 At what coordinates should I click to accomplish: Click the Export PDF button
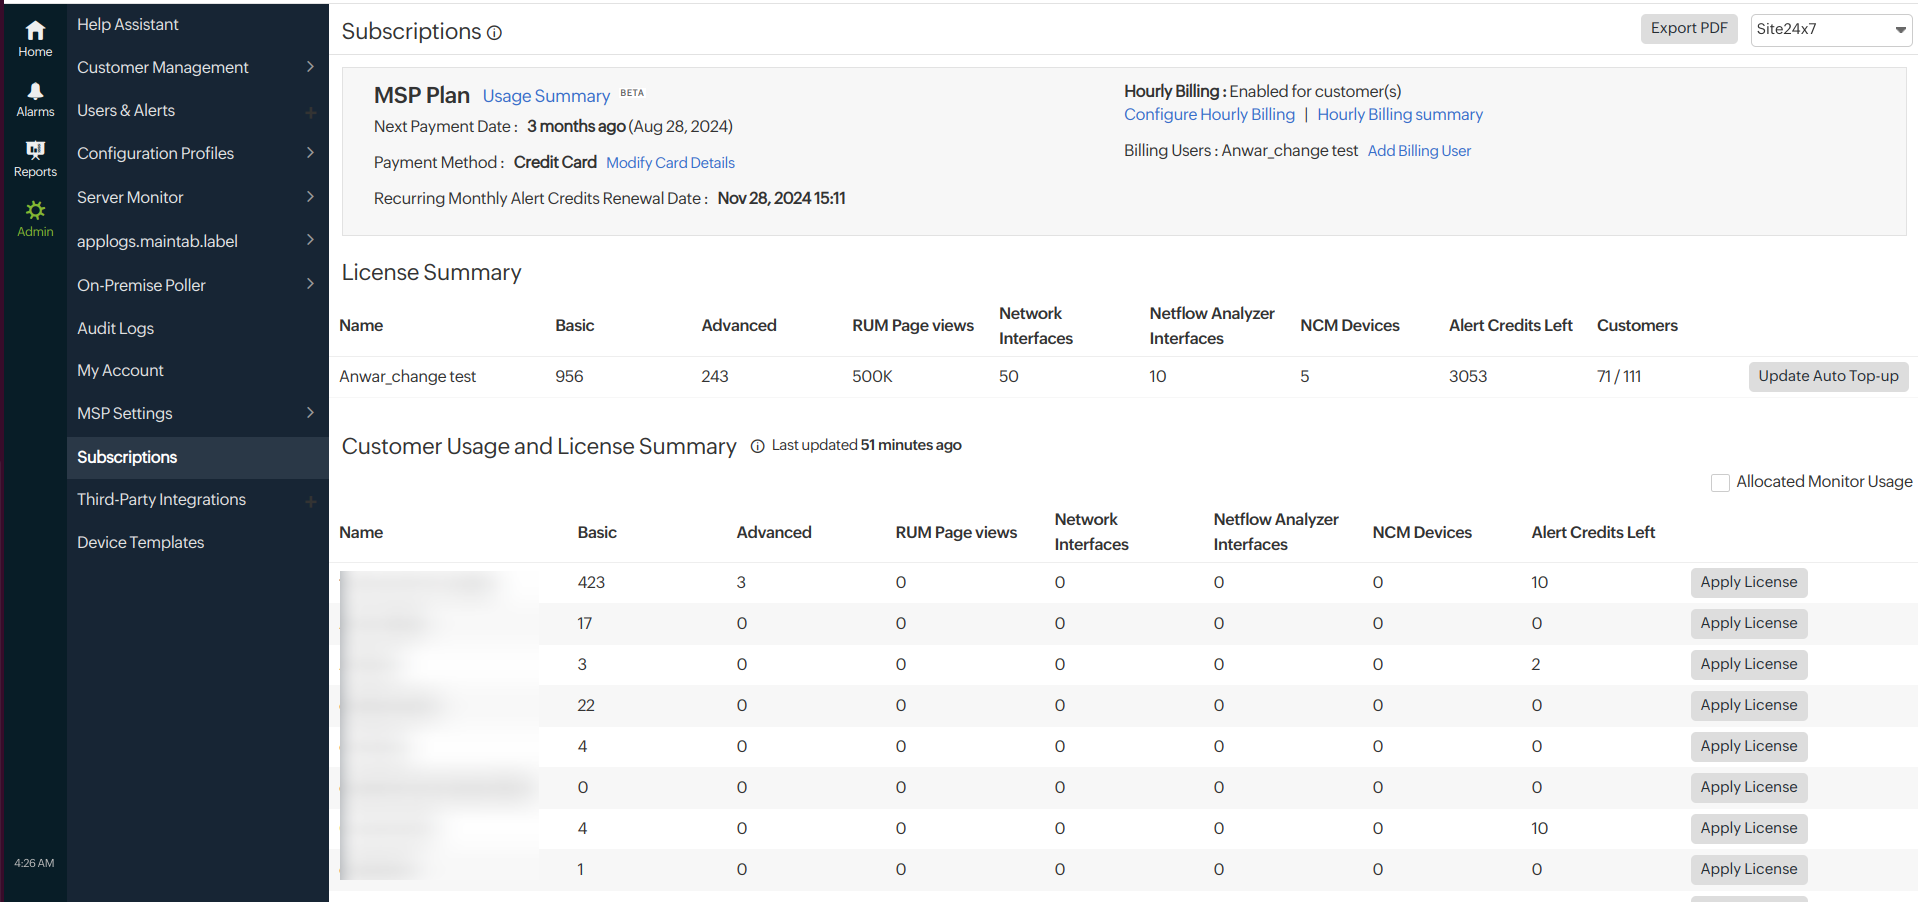(1688, 29)
